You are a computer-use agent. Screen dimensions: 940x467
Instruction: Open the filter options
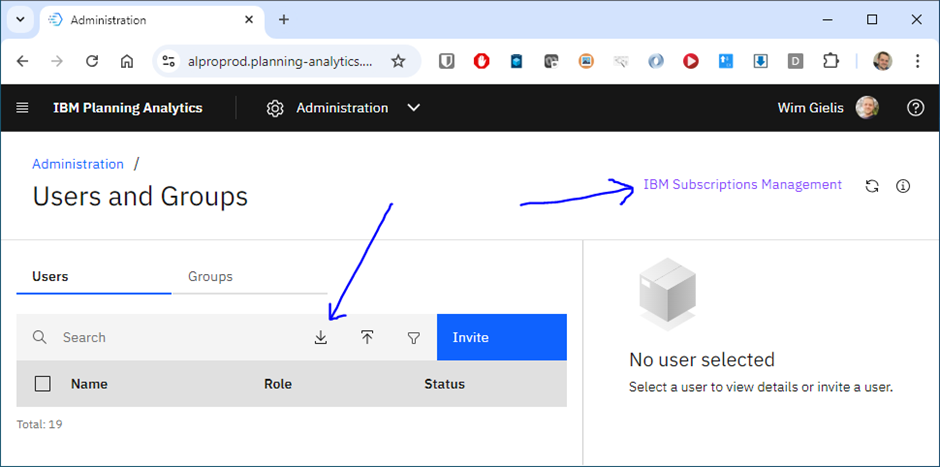coord(414,338)
